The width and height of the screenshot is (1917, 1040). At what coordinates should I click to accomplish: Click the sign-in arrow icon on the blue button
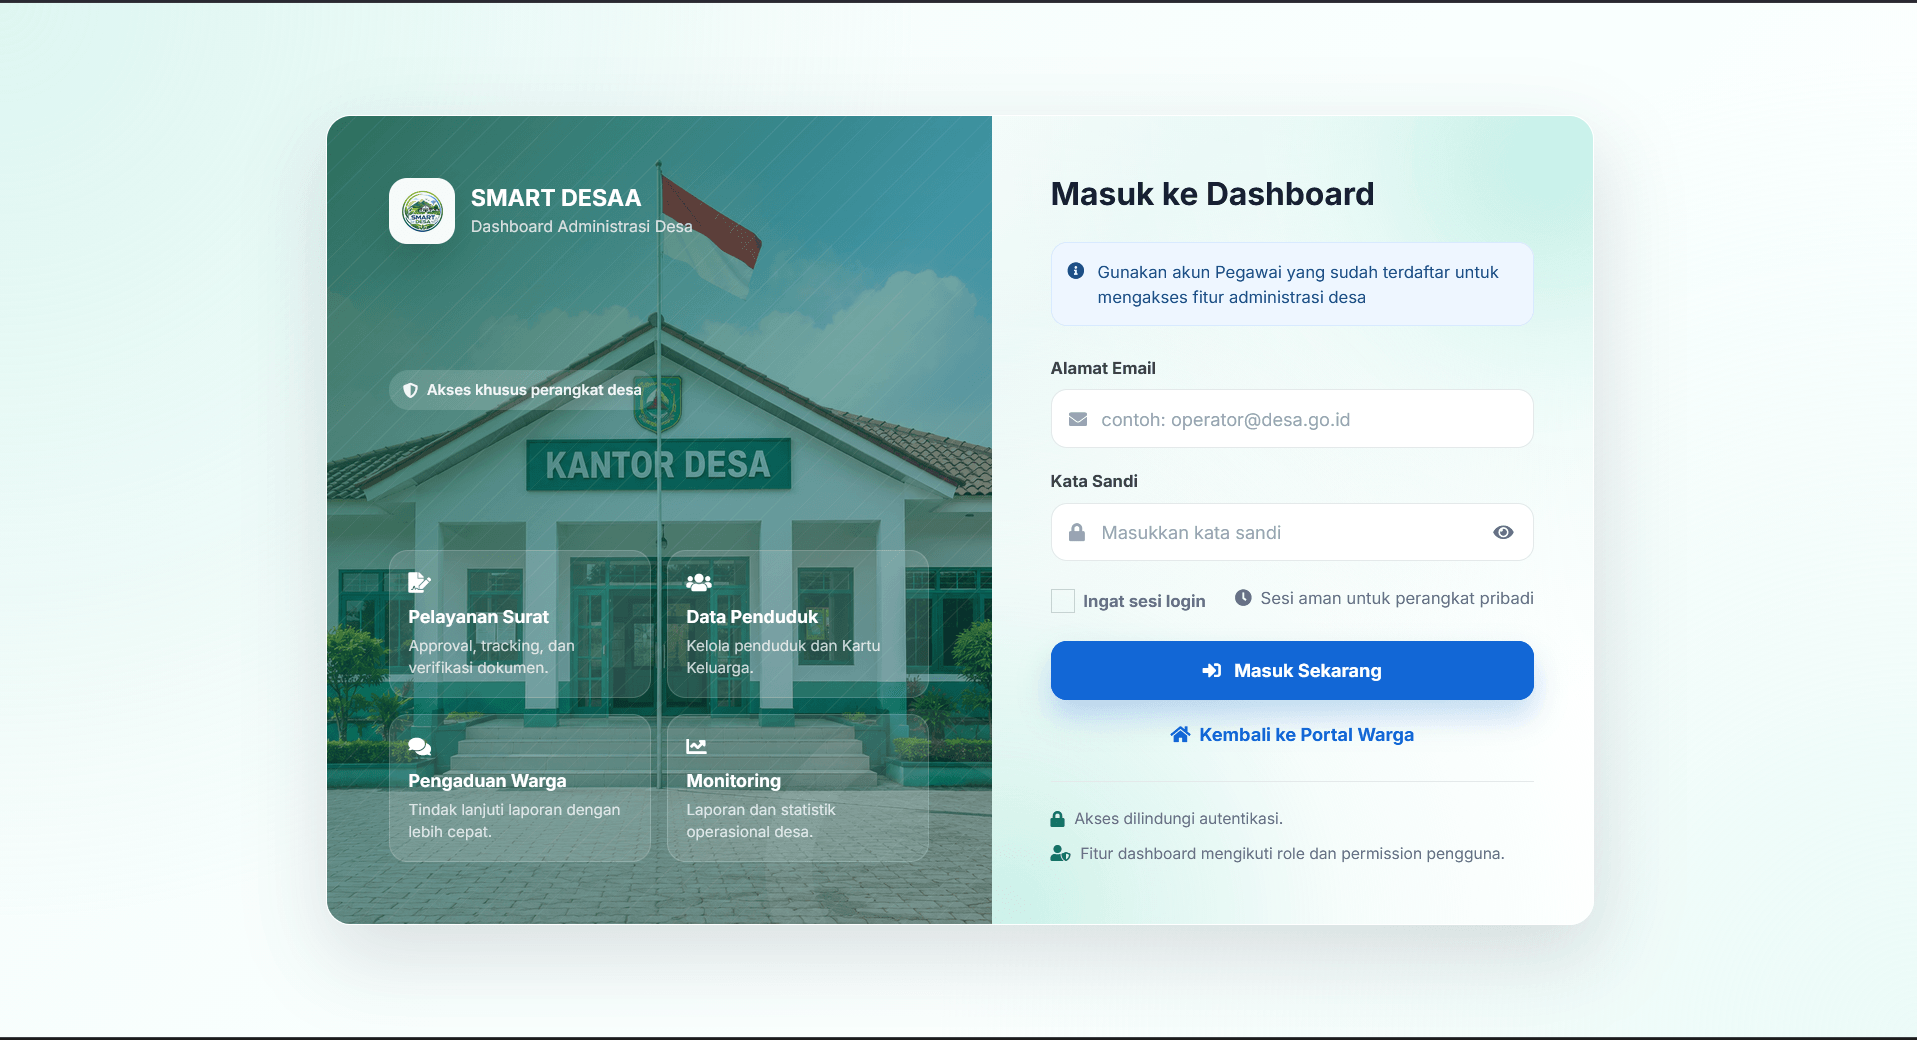point(1212,671)
